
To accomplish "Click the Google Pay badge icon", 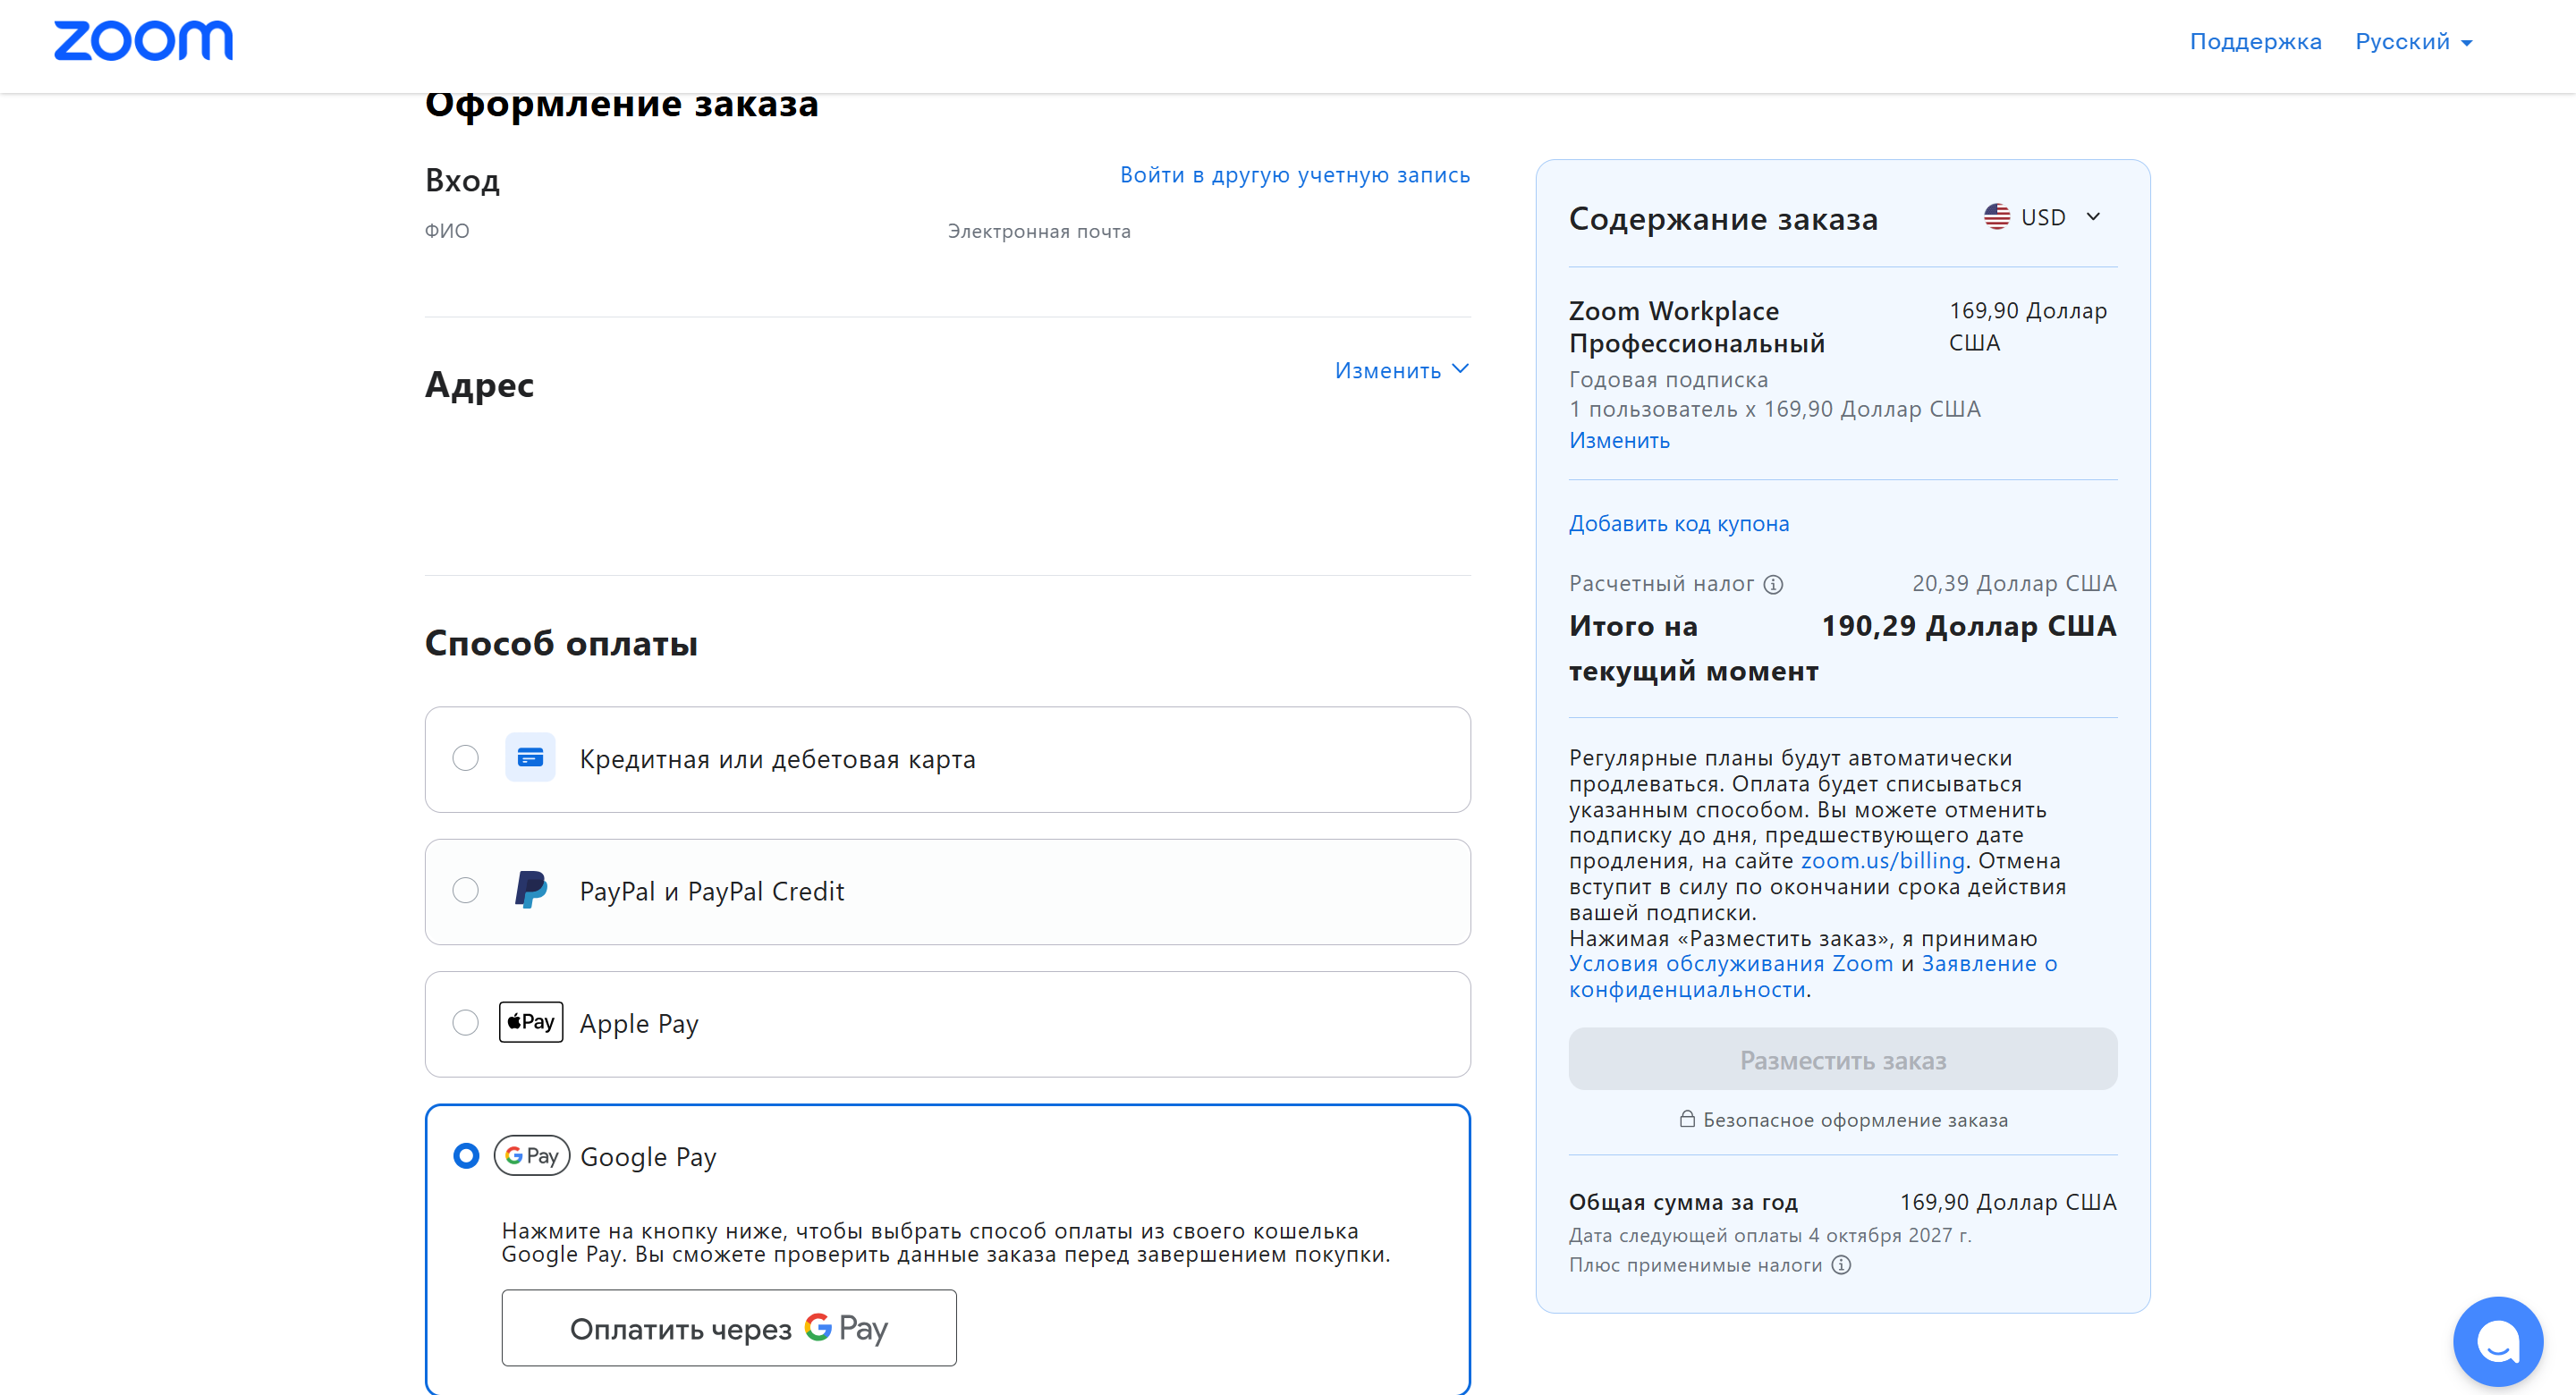I will click(532, 1155).
